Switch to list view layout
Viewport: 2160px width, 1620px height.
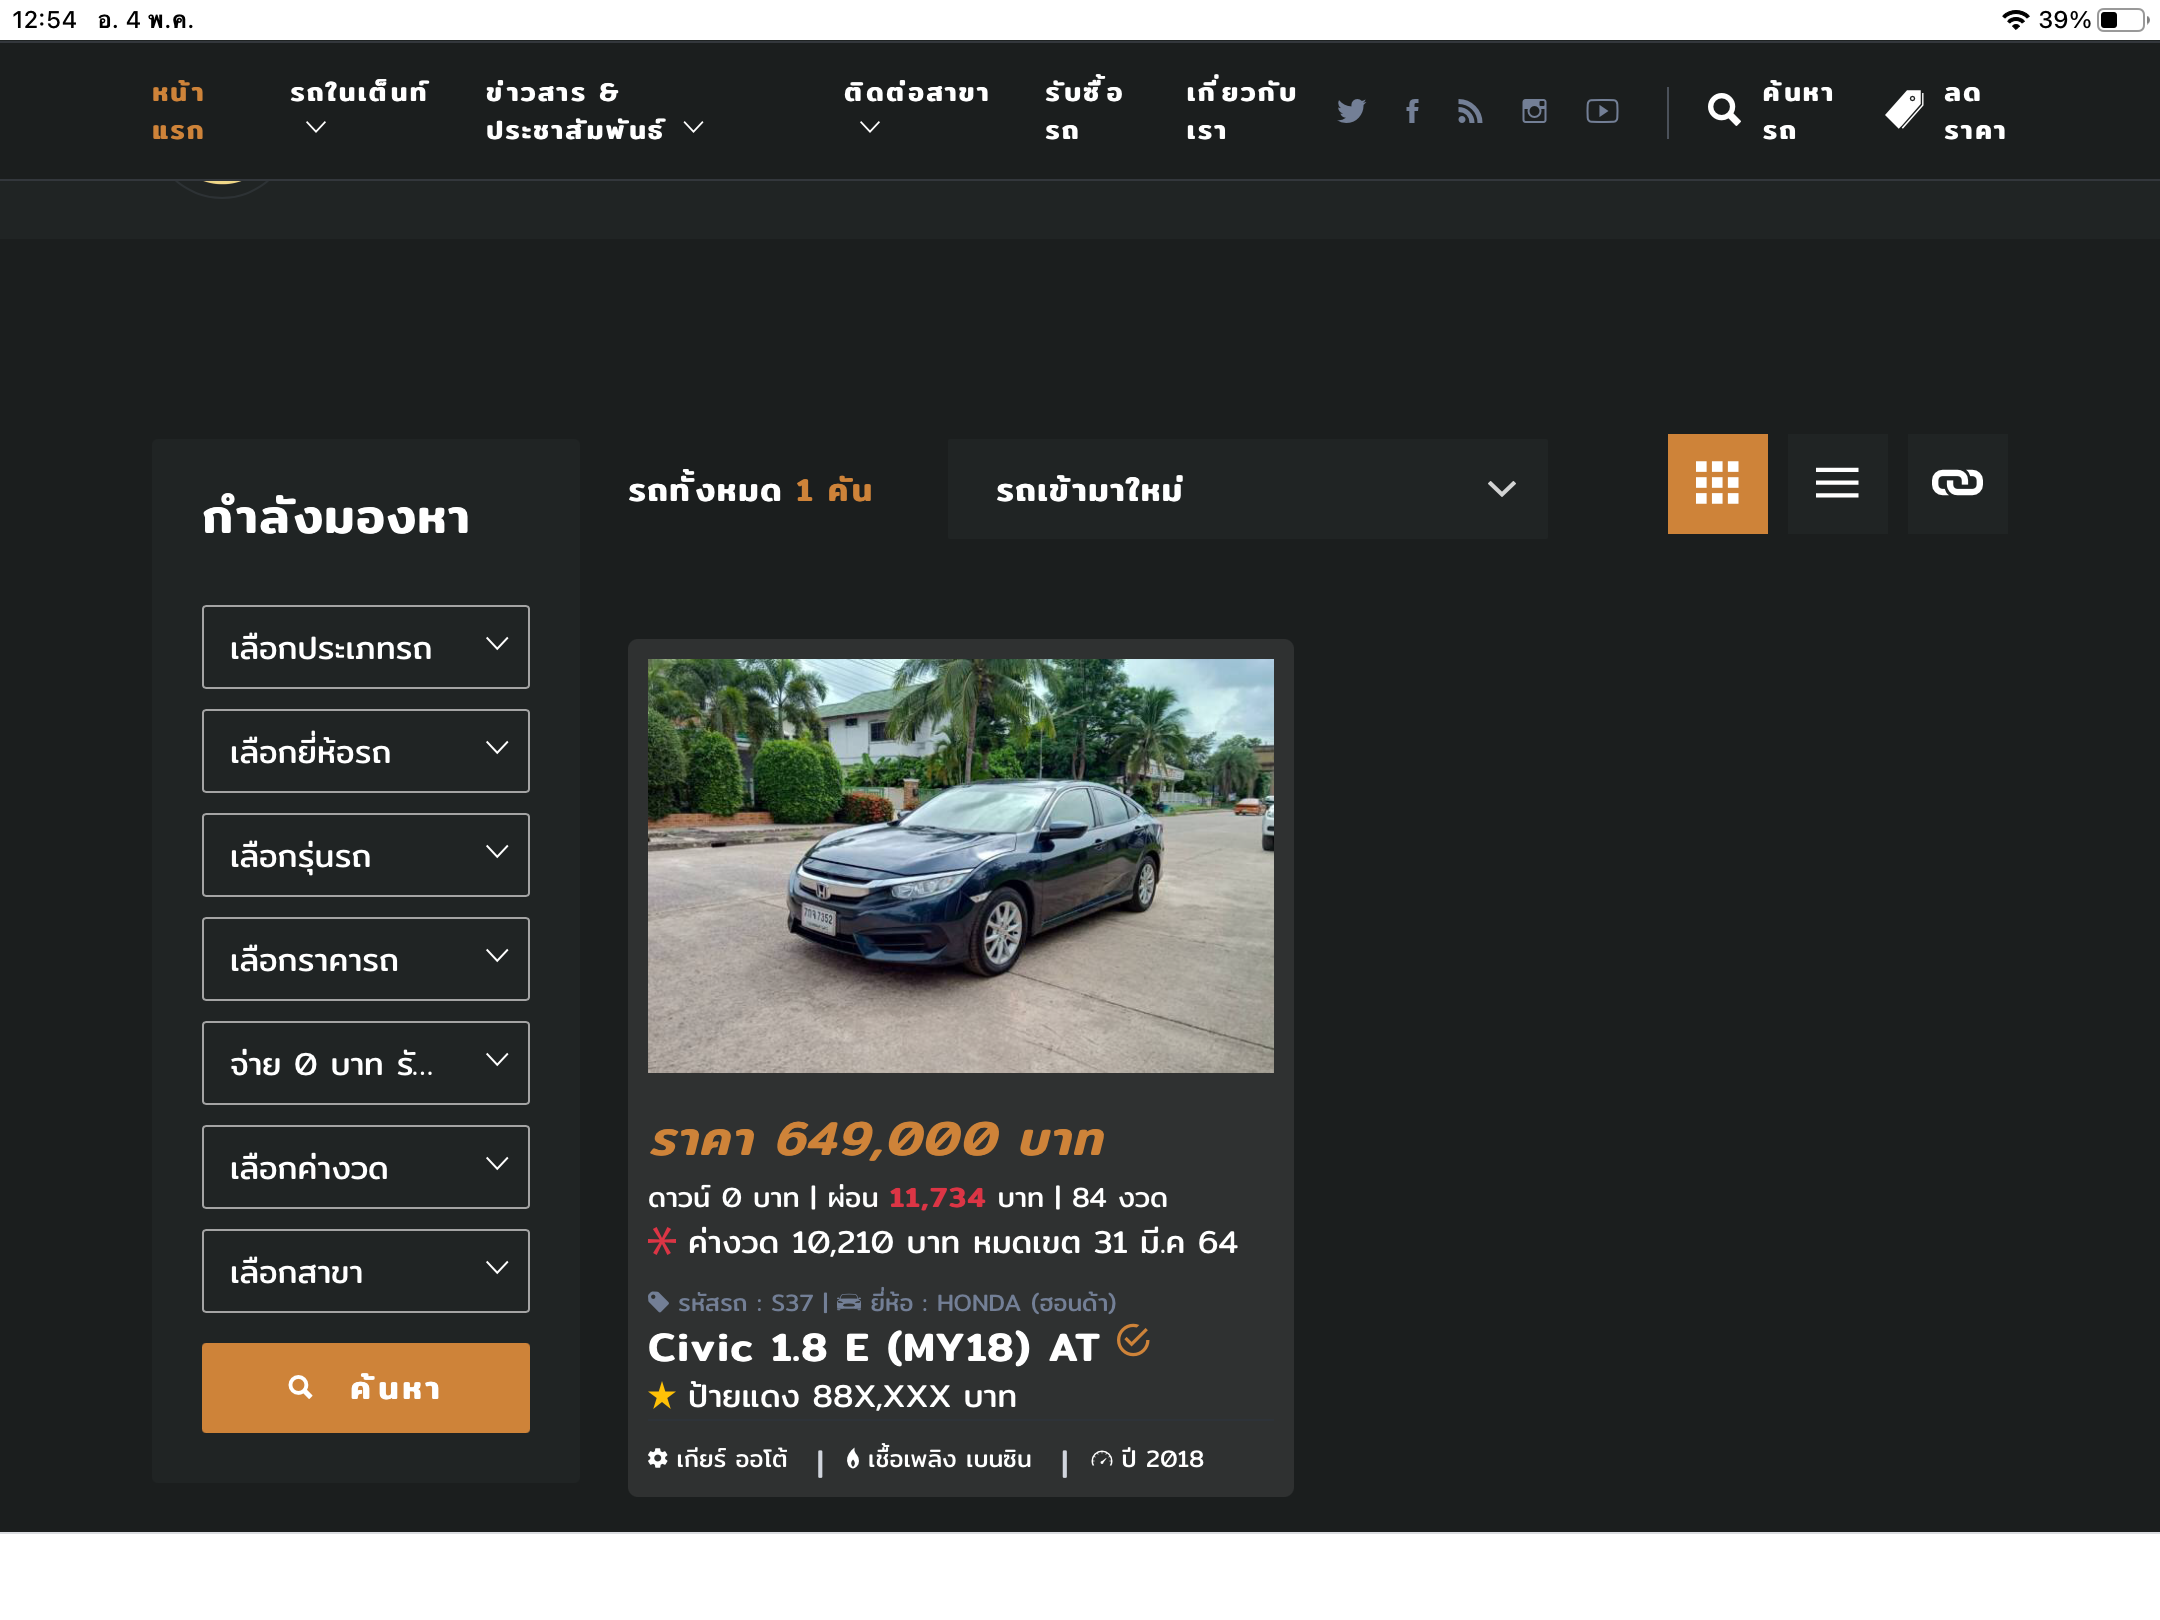tap(1837, 484)
